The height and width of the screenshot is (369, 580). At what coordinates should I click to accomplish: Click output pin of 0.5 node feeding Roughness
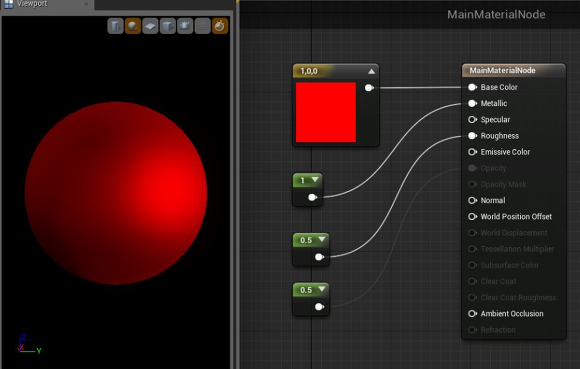click(x=319, y=257)
